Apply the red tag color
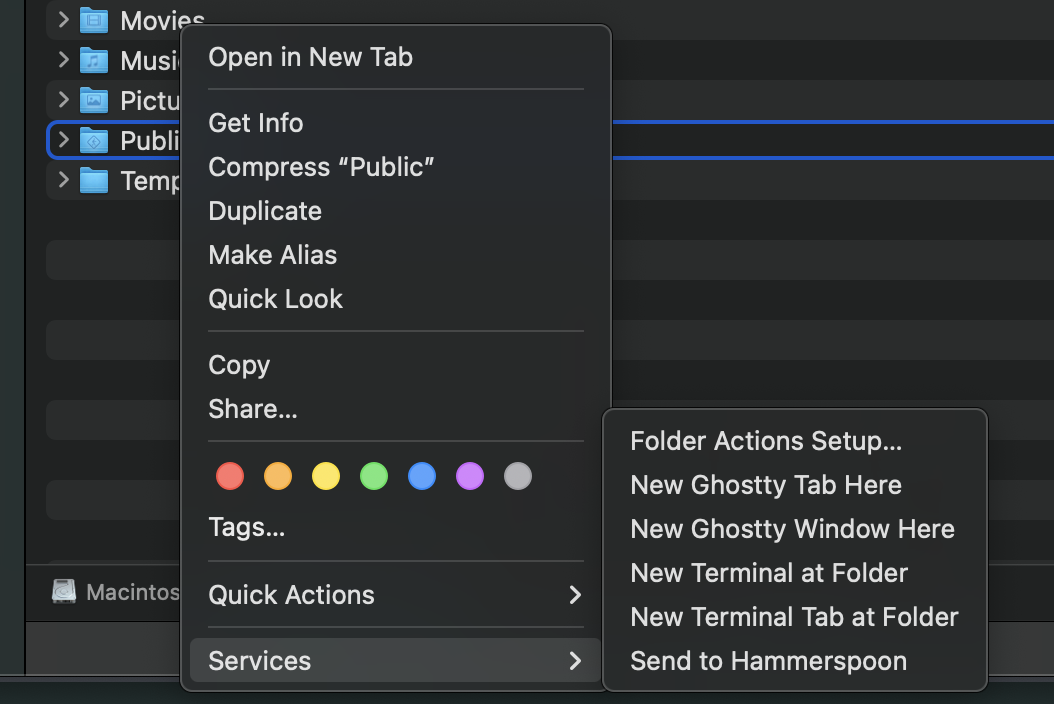 click(x=230, y=476)
